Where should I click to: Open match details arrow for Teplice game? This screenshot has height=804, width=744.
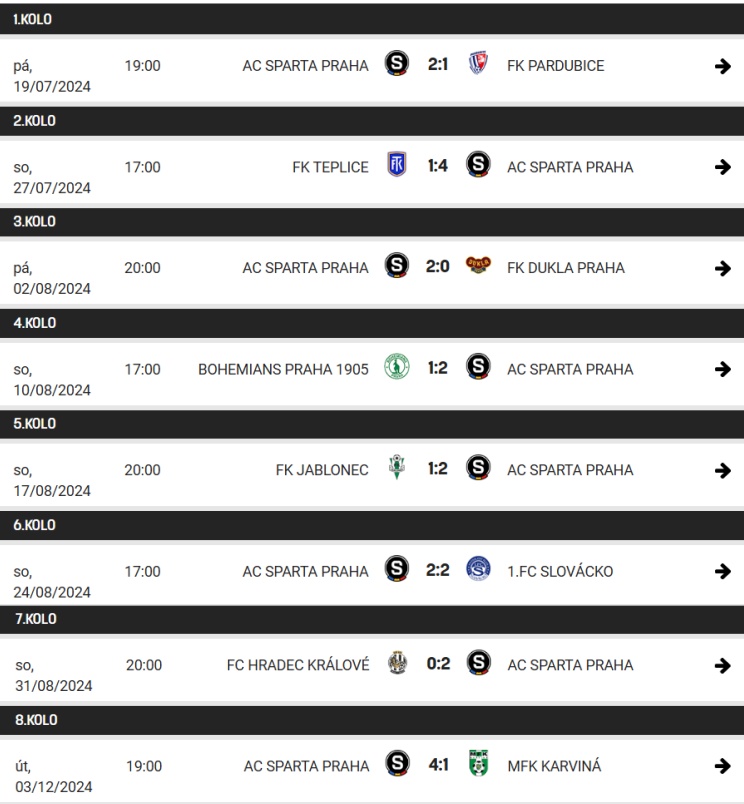pyautogui.click(x=723, y=167)
